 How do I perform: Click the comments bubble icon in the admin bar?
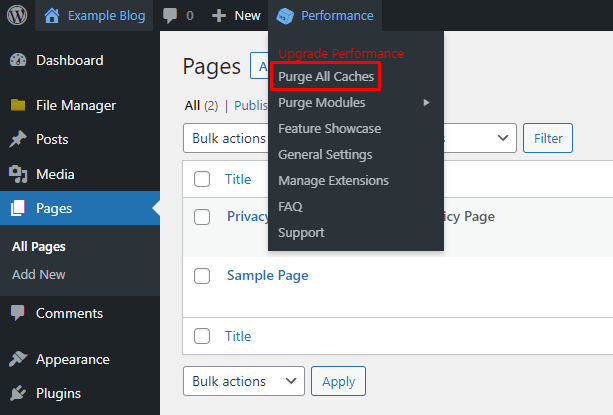[x=170, y=16]
